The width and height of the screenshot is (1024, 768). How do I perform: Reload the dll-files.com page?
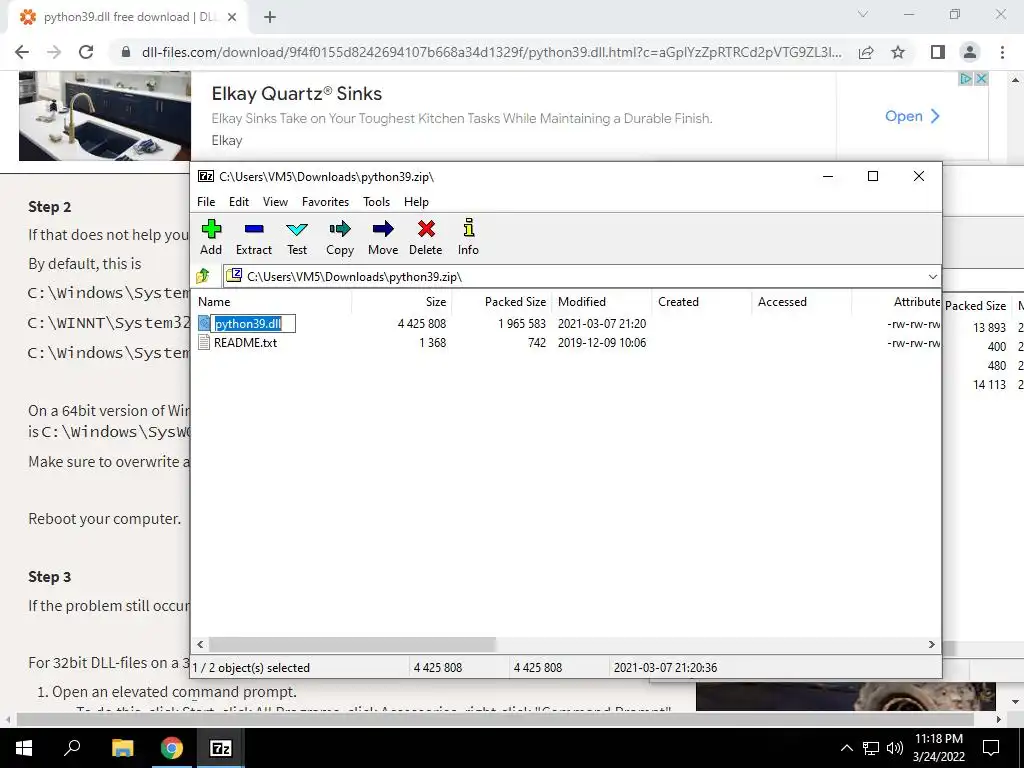click(x=86, y=52)
